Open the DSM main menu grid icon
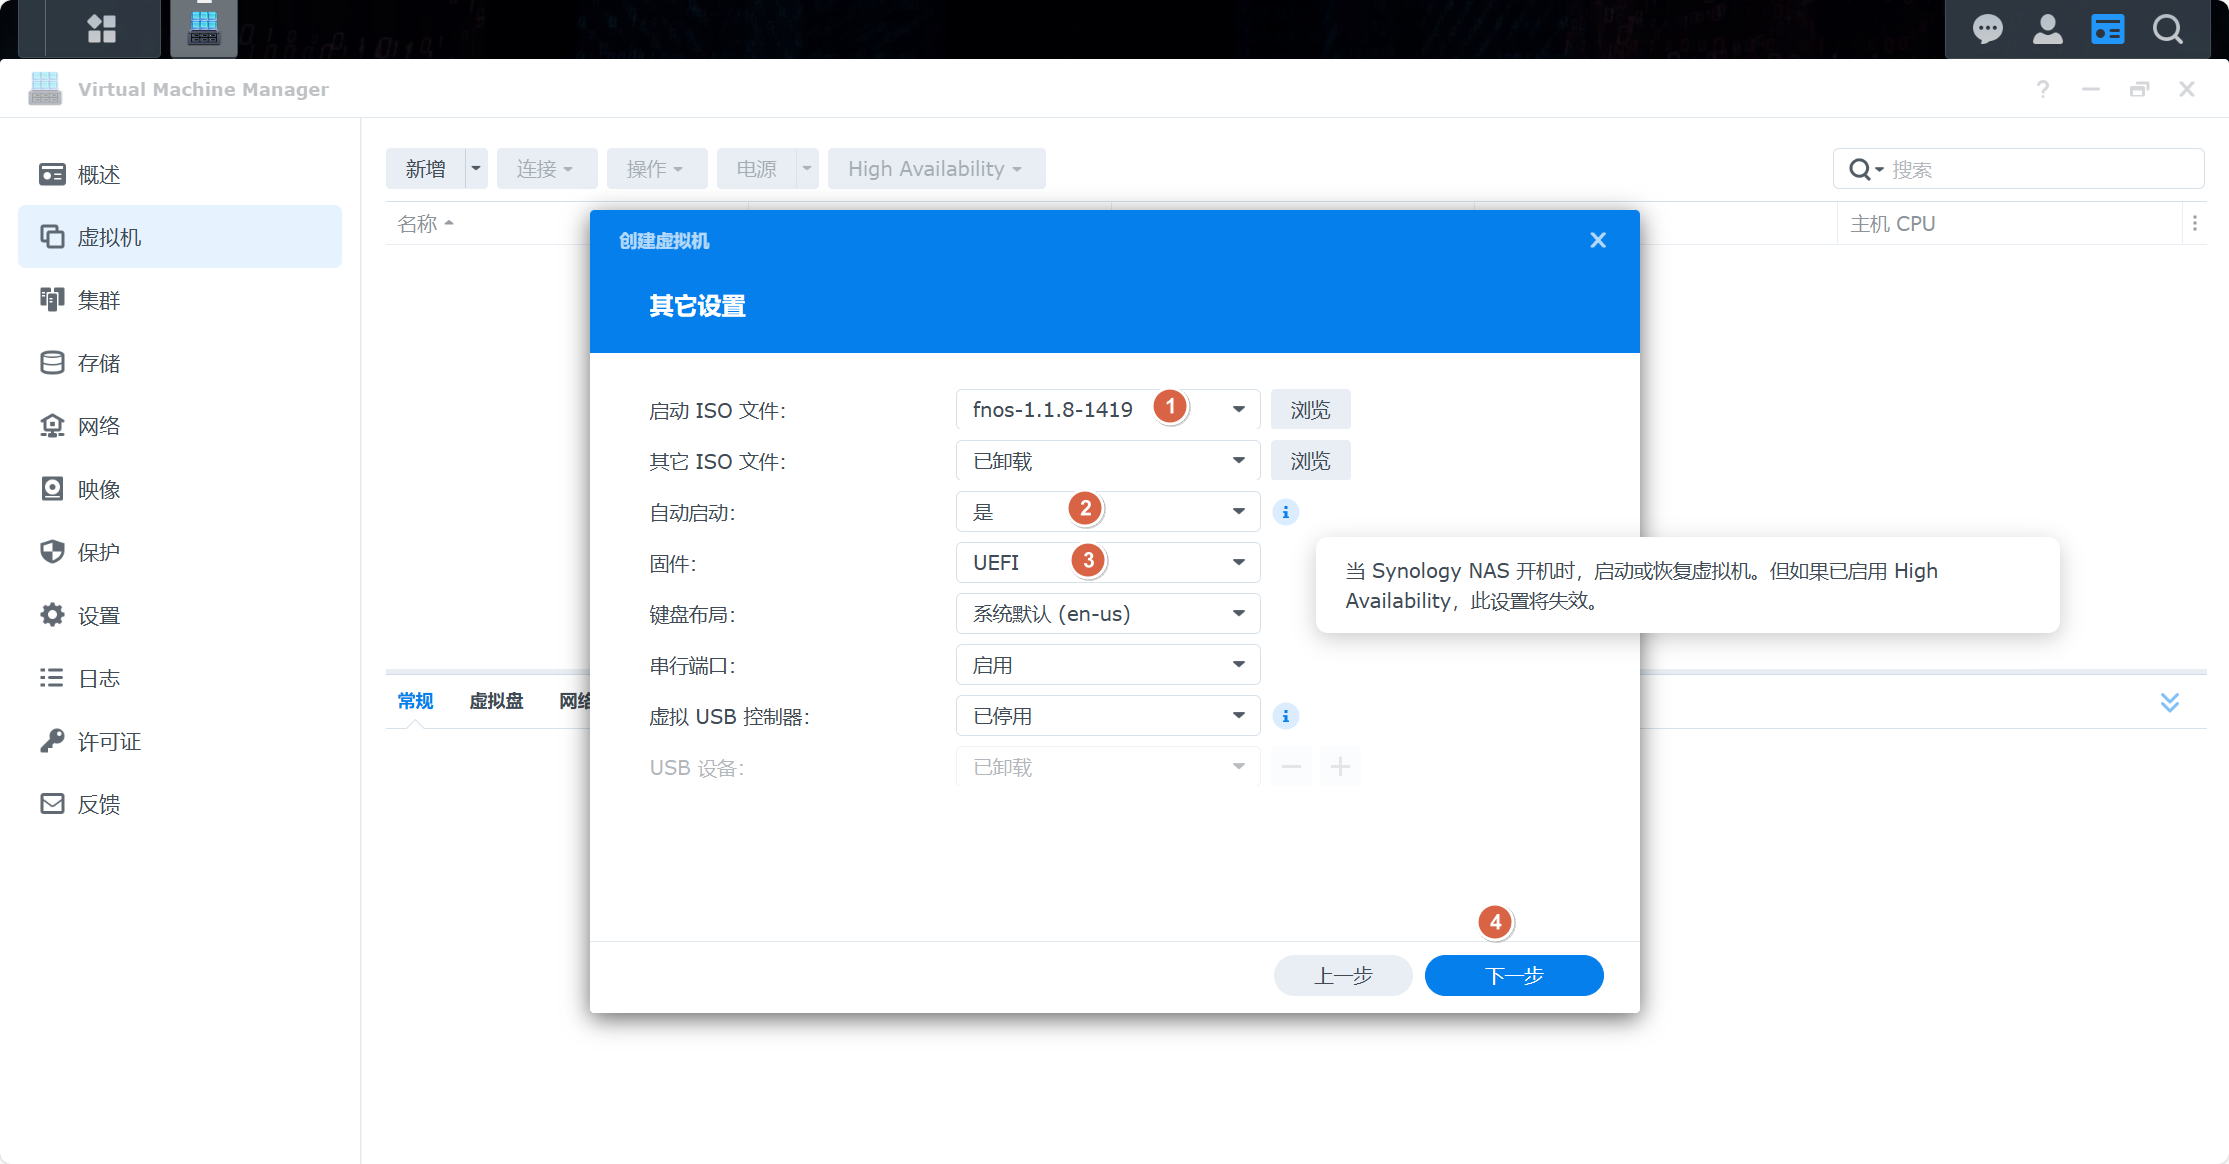2229x1164 pixels. (101, 29)
